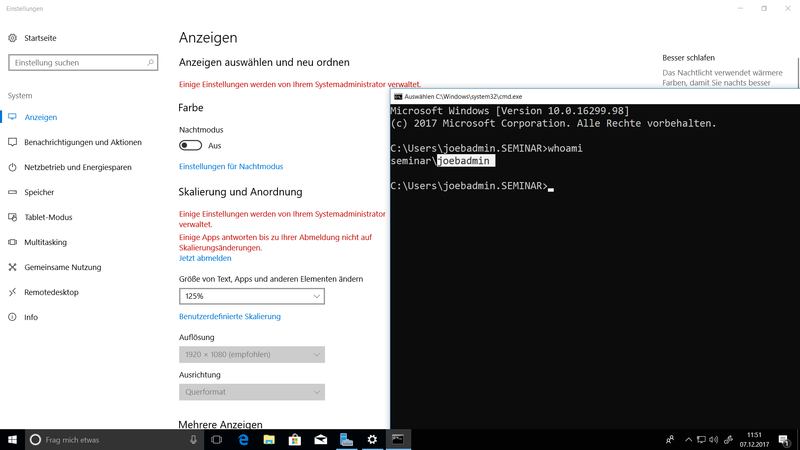Click the Mehrere Anzeigen heading
The height and width of the screenshot is (450, 800).
tap(220, 424)
